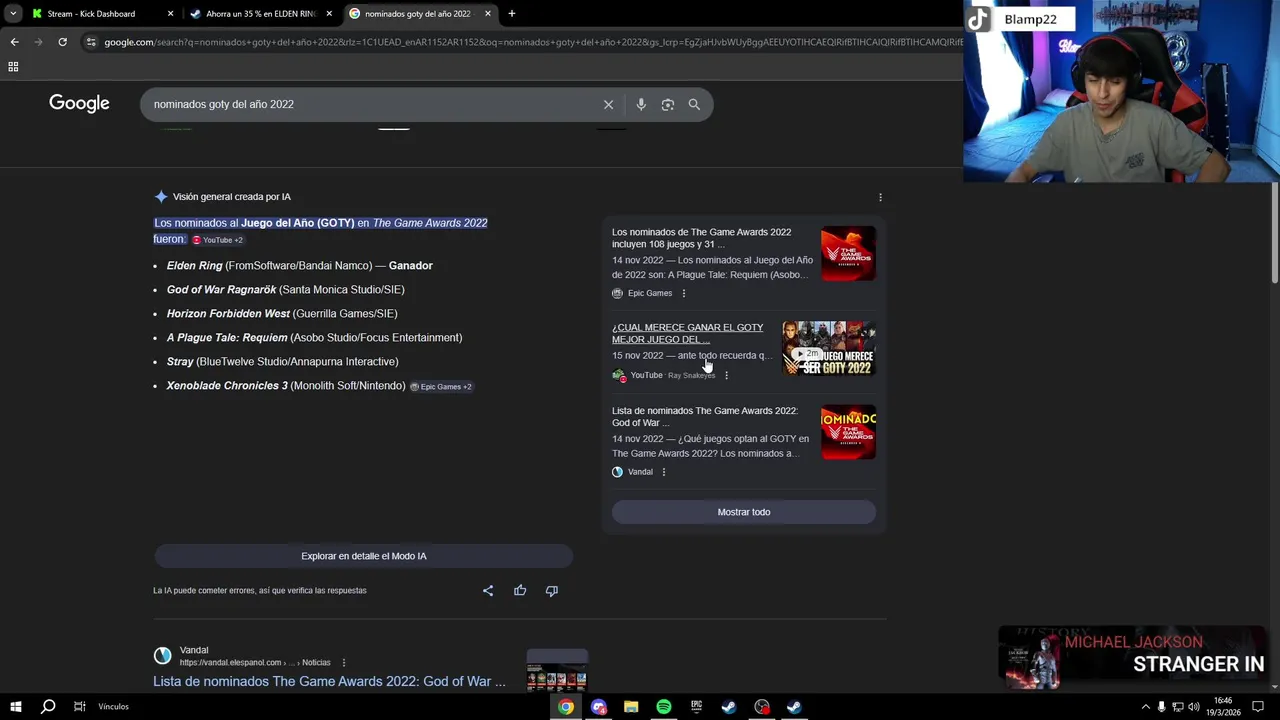Select the Horizon Forbidden West entry
Image resolution: width=1280 pixels, height=720 pixels.
tap(282, 313)
